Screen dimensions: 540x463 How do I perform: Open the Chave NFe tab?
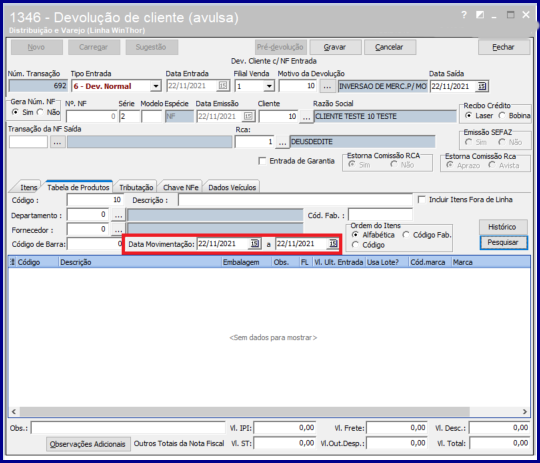pyautogui.click(x=181, y=187)
